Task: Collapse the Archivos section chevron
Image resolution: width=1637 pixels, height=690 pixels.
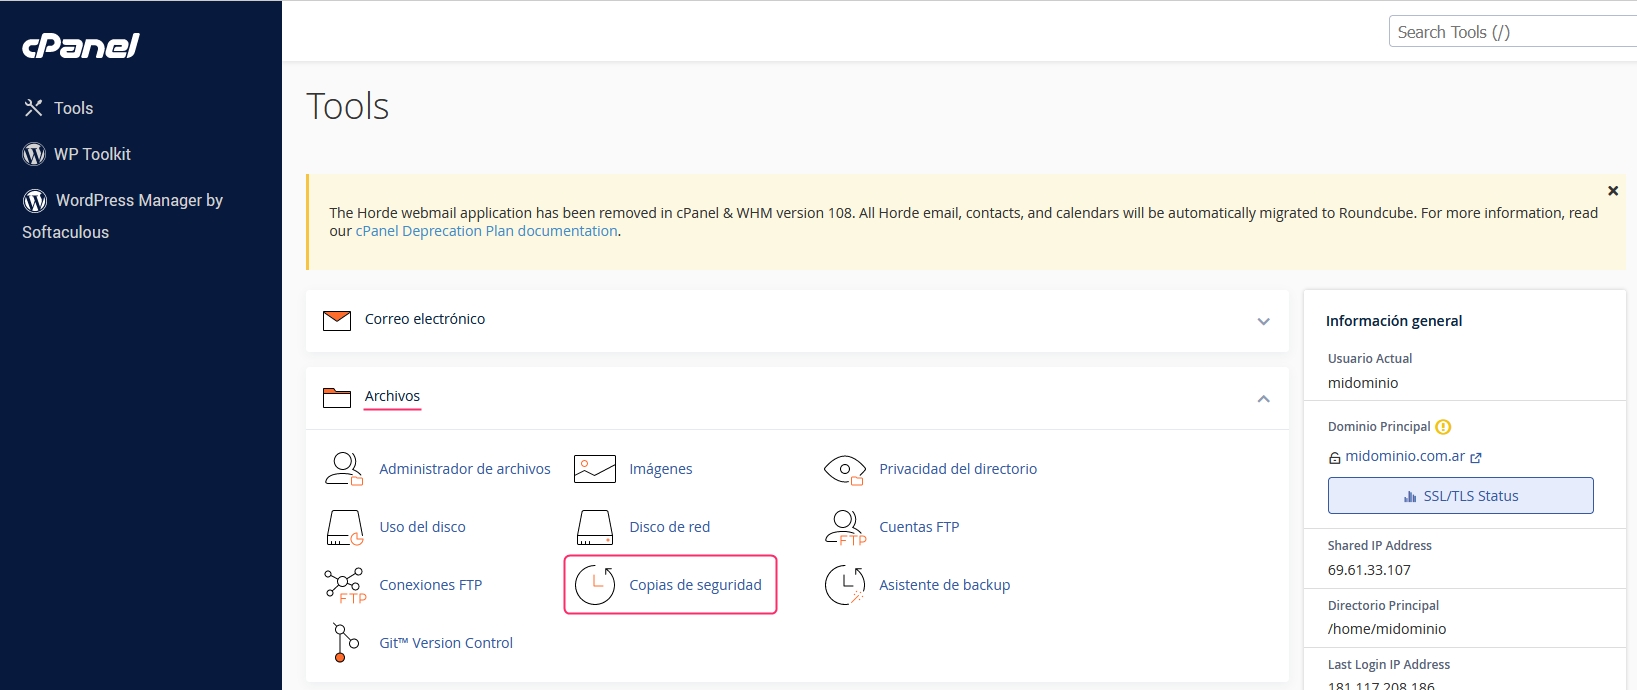Action: click(x=1263, y=399)
